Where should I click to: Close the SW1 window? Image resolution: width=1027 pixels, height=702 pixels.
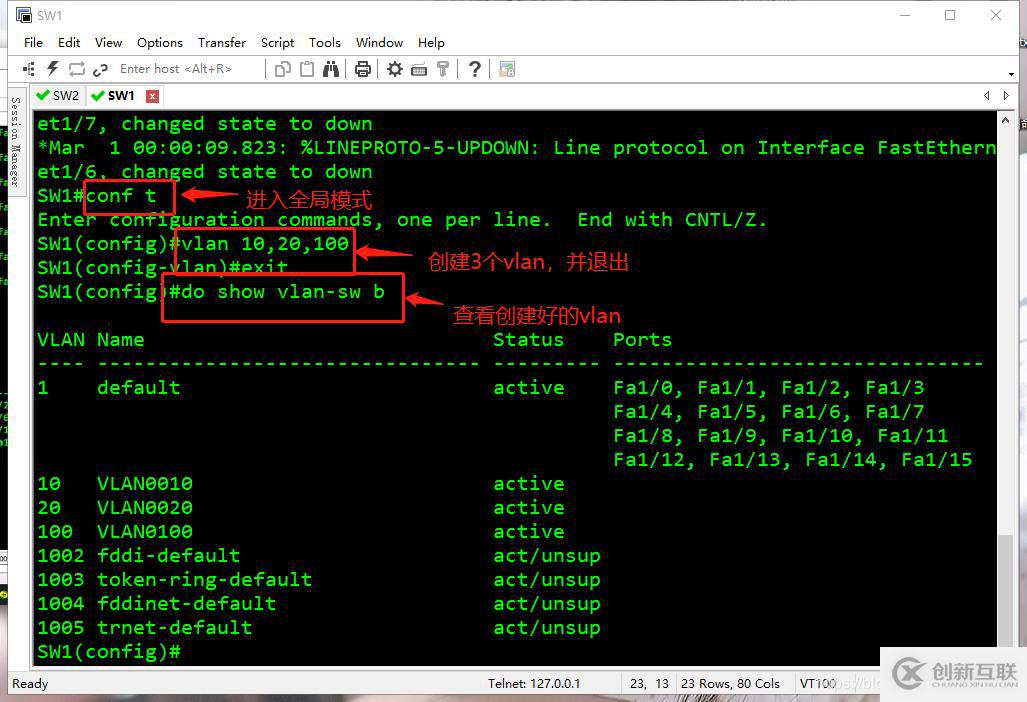coord(996,15)
